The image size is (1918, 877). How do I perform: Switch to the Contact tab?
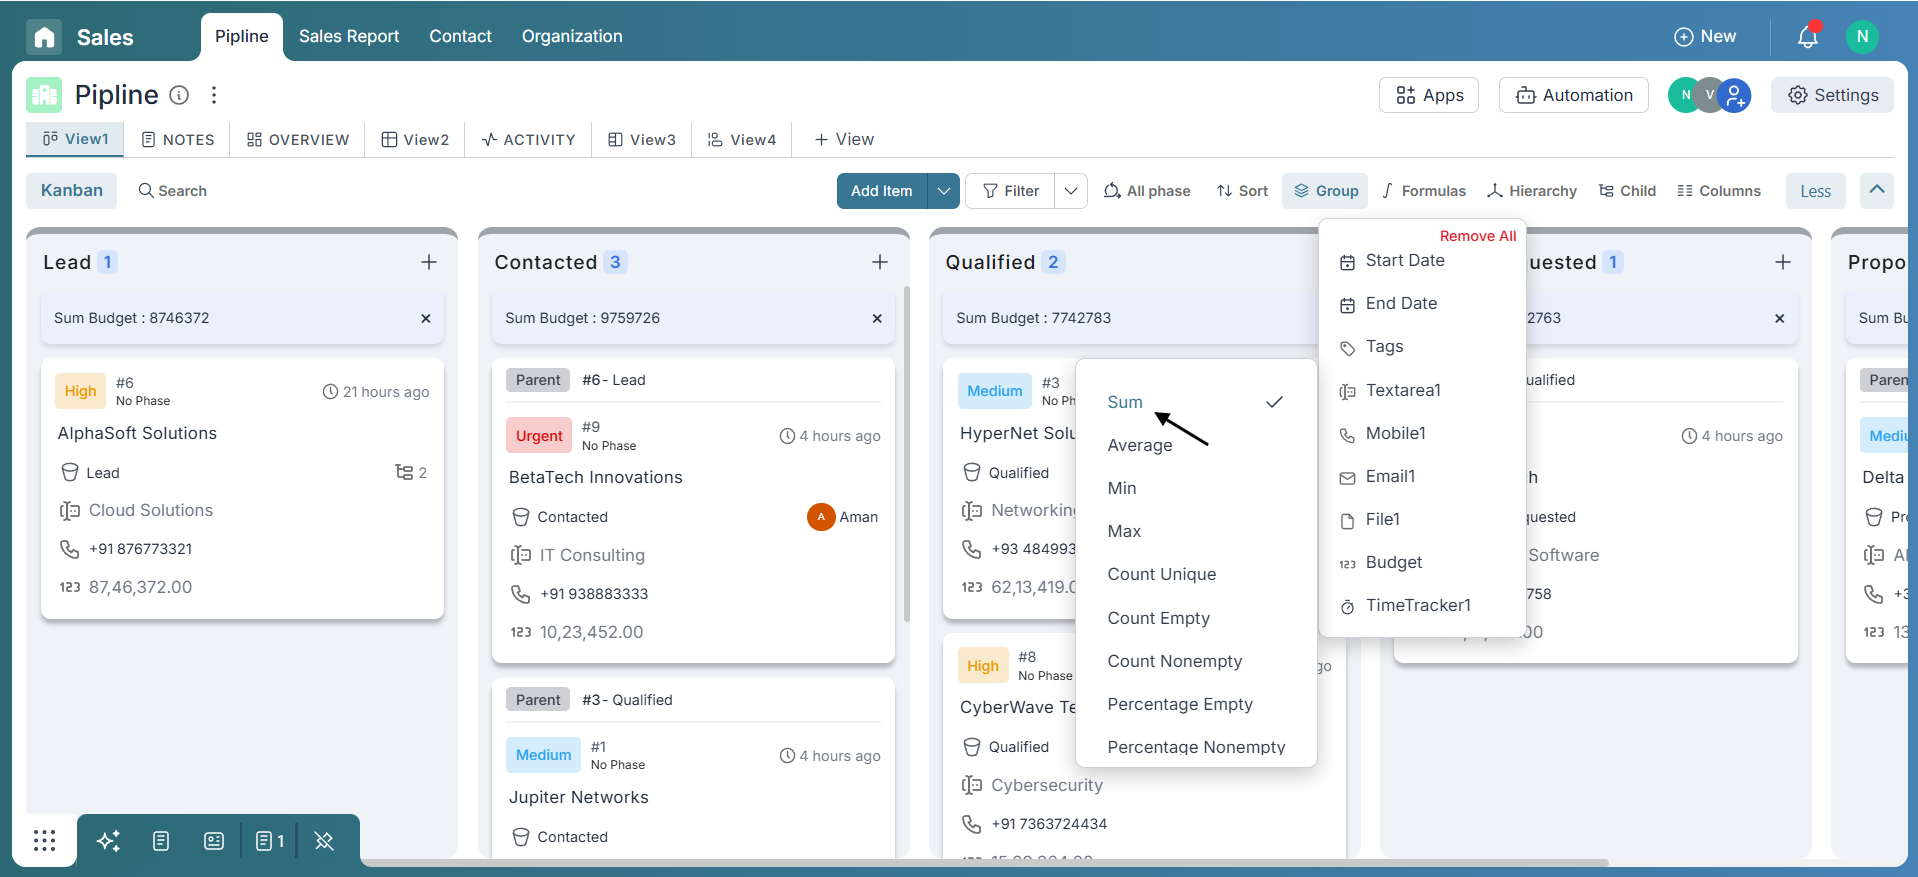click(460, 37)
